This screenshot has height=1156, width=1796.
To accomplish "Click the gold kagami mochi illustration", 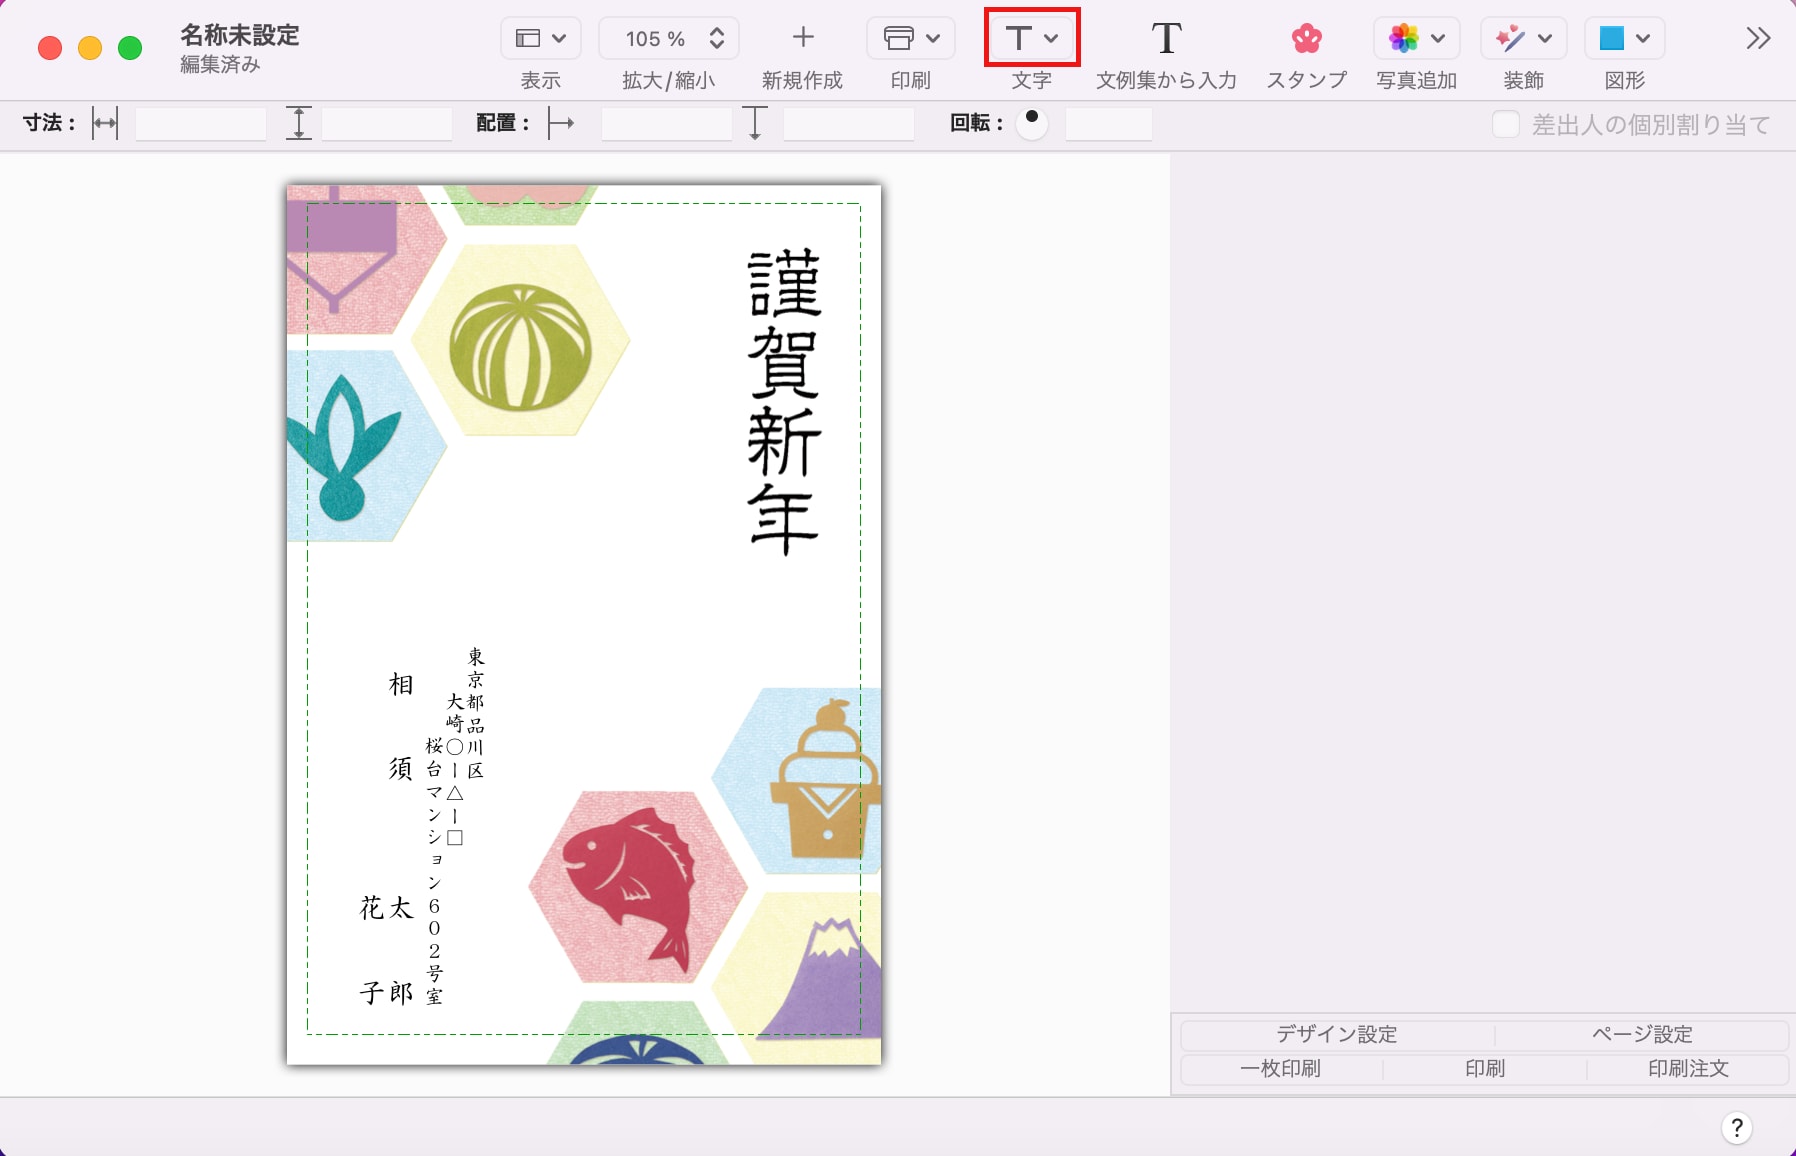I will (826, 780).
